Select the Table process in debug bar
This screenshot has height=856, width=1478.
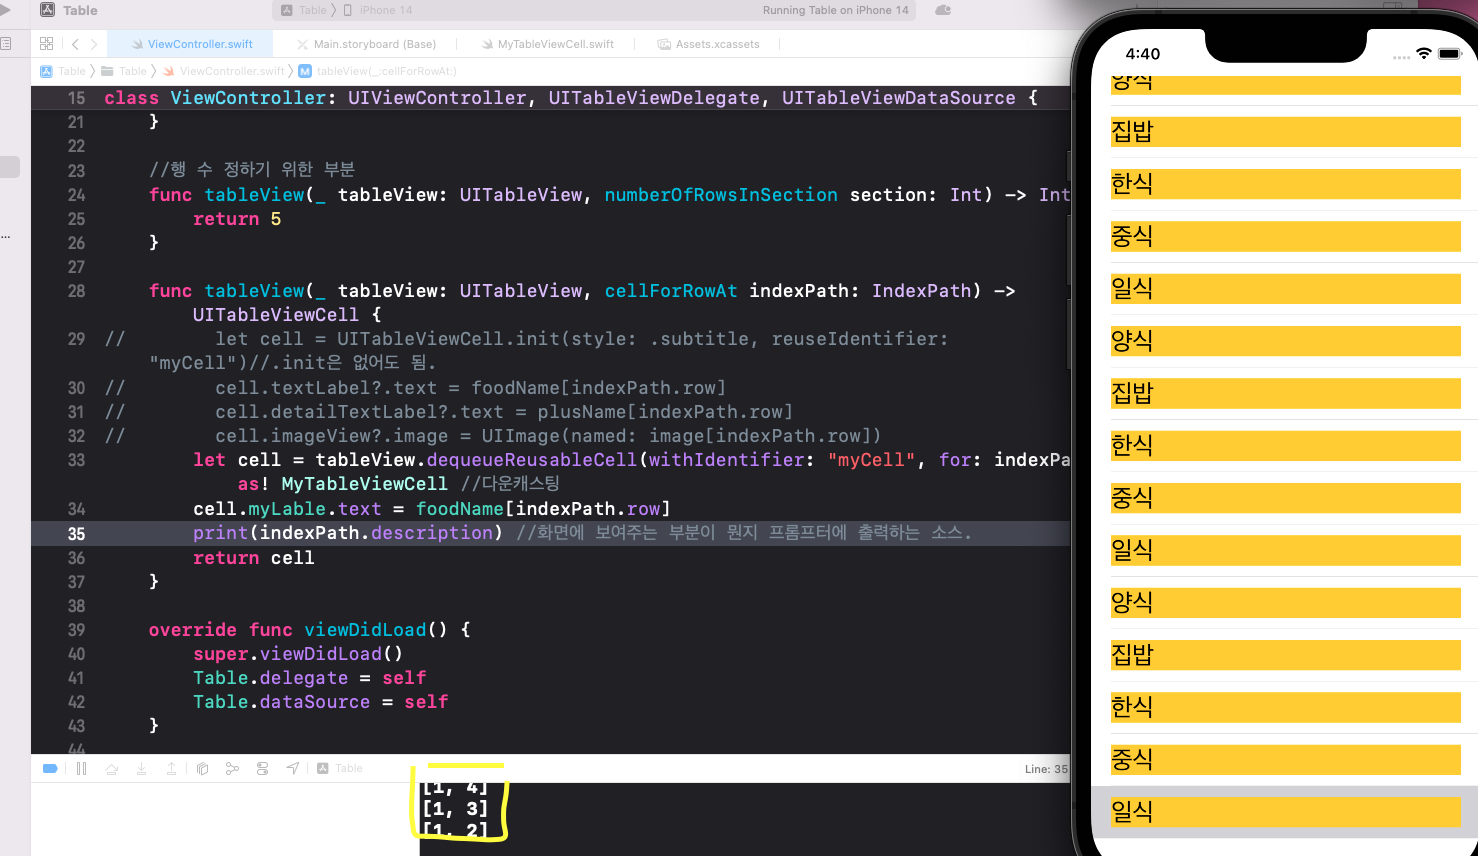point(340,769)
